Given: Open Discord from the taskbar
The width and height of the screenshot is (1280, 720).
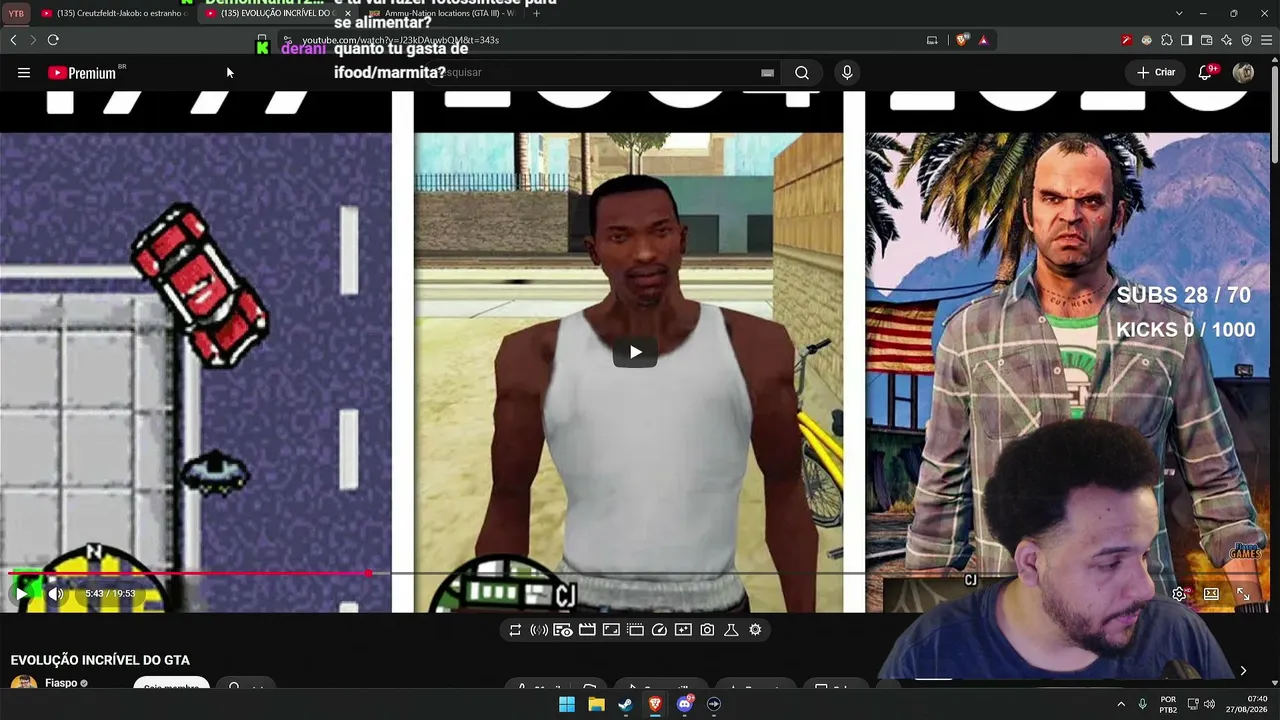Looking at the screenshot, I should tap(685, 704).
